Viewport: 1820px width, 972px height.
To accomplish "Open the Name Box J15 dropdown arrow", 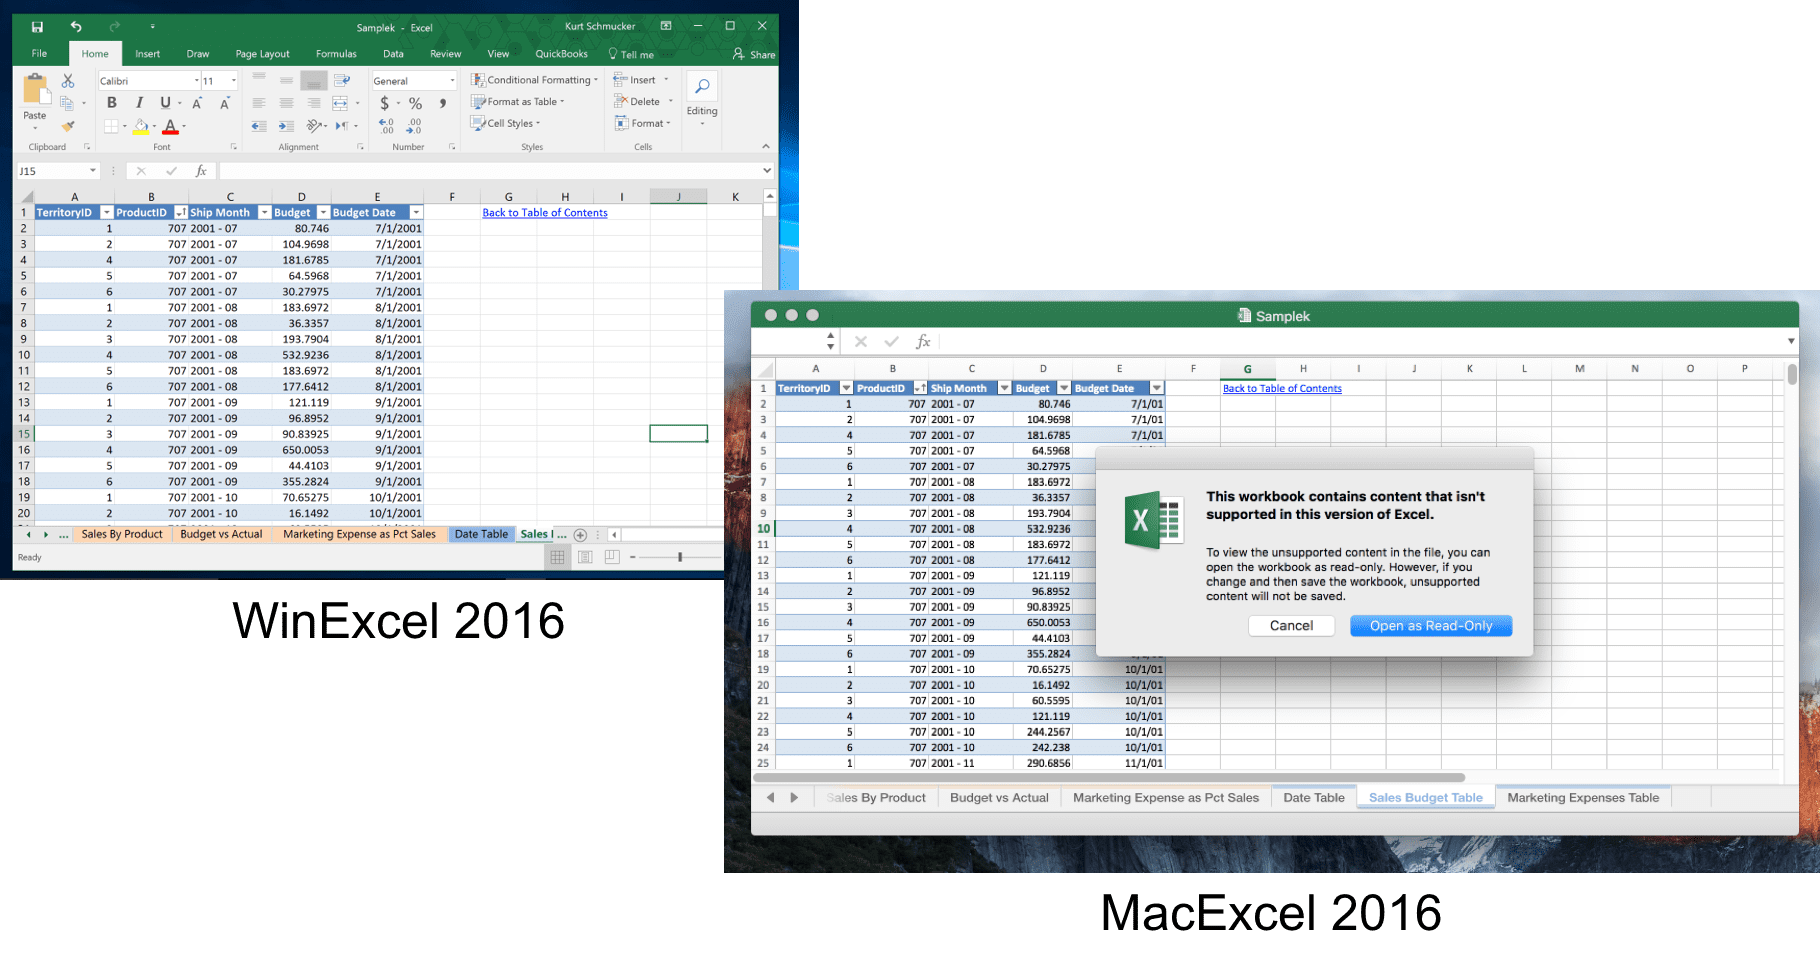I will click(x=93, y=171).
